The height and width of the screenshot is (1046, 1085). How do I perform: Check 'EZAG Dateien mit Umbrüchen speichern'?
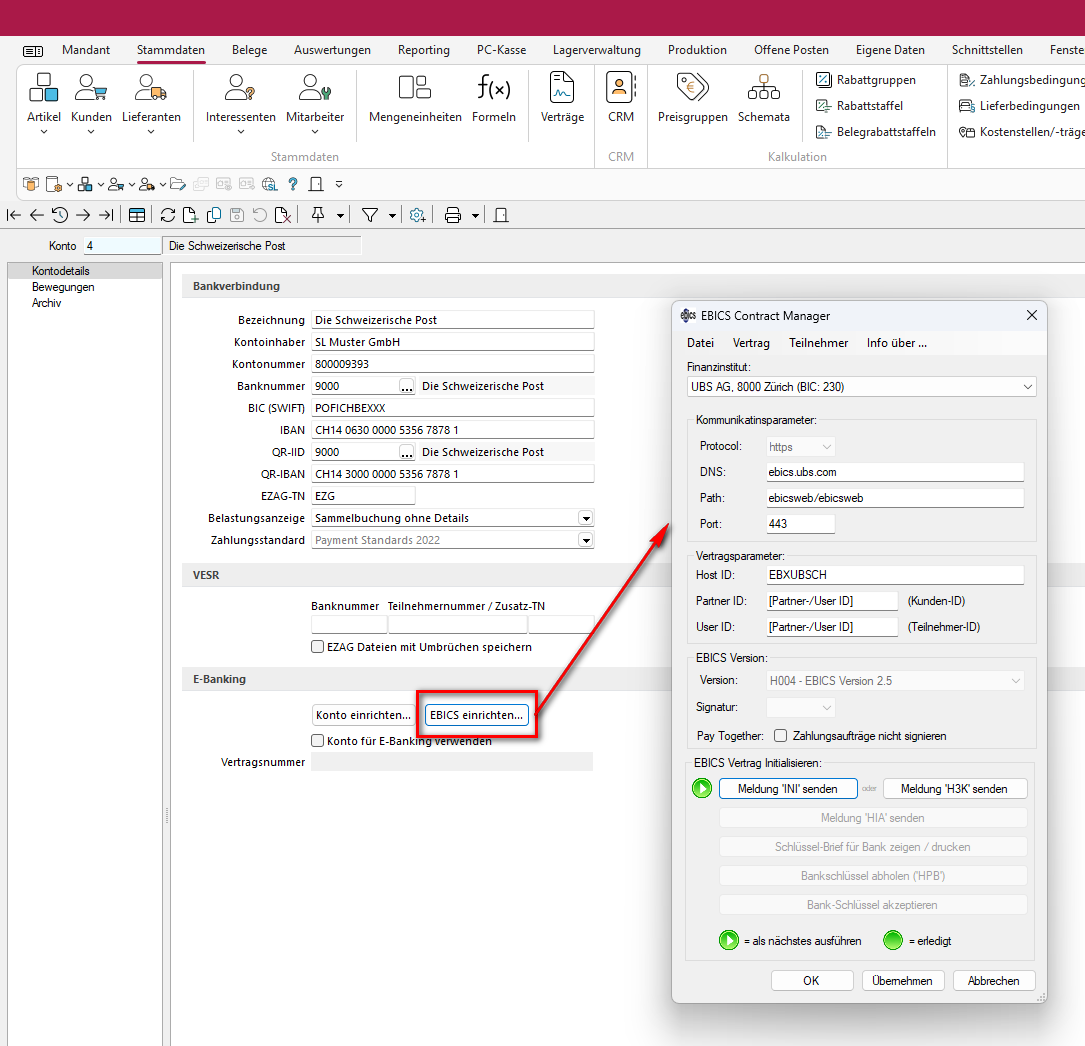(x=318, y=647)
